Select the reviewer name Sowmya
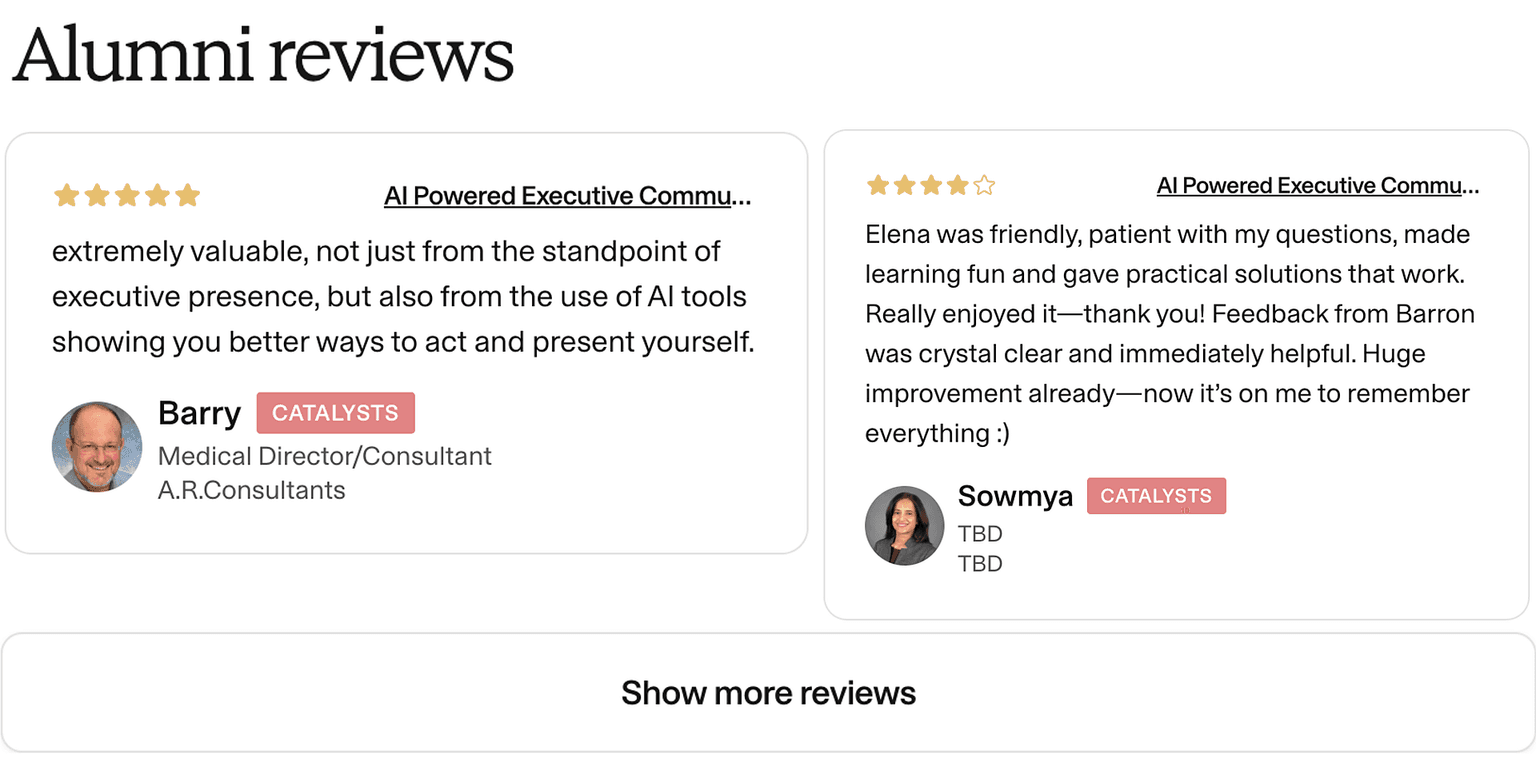The width and height of the screenshot is (1536, 762). [1014, 496]
